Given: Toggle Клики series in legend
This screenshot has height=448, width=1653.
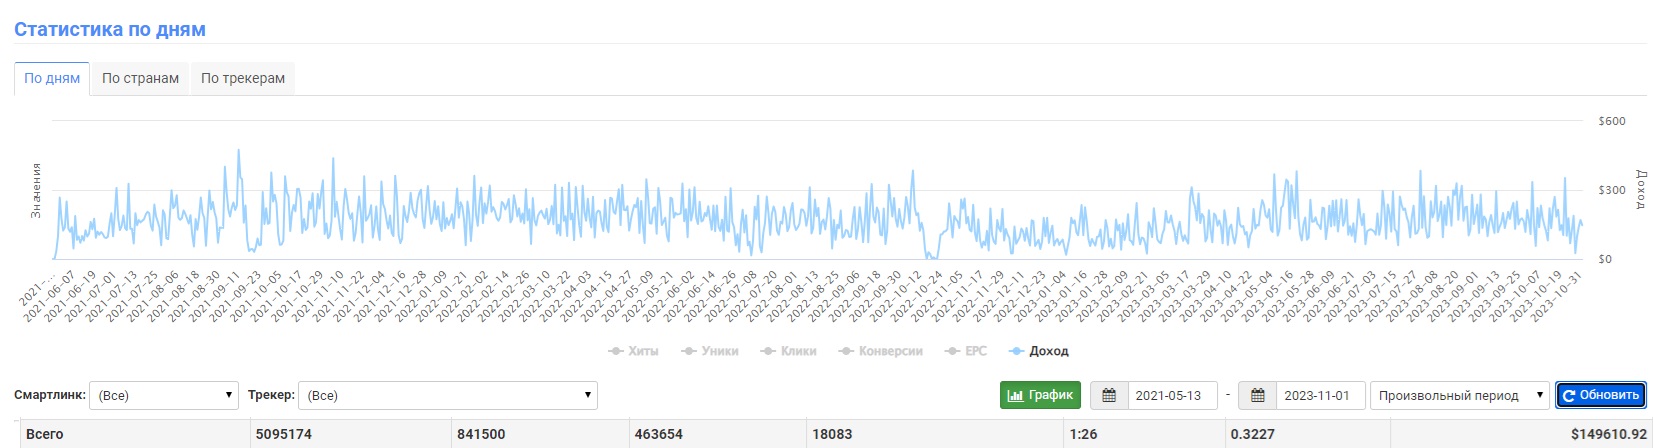Looking at the screenshot, I should click(x=788, y=351).
